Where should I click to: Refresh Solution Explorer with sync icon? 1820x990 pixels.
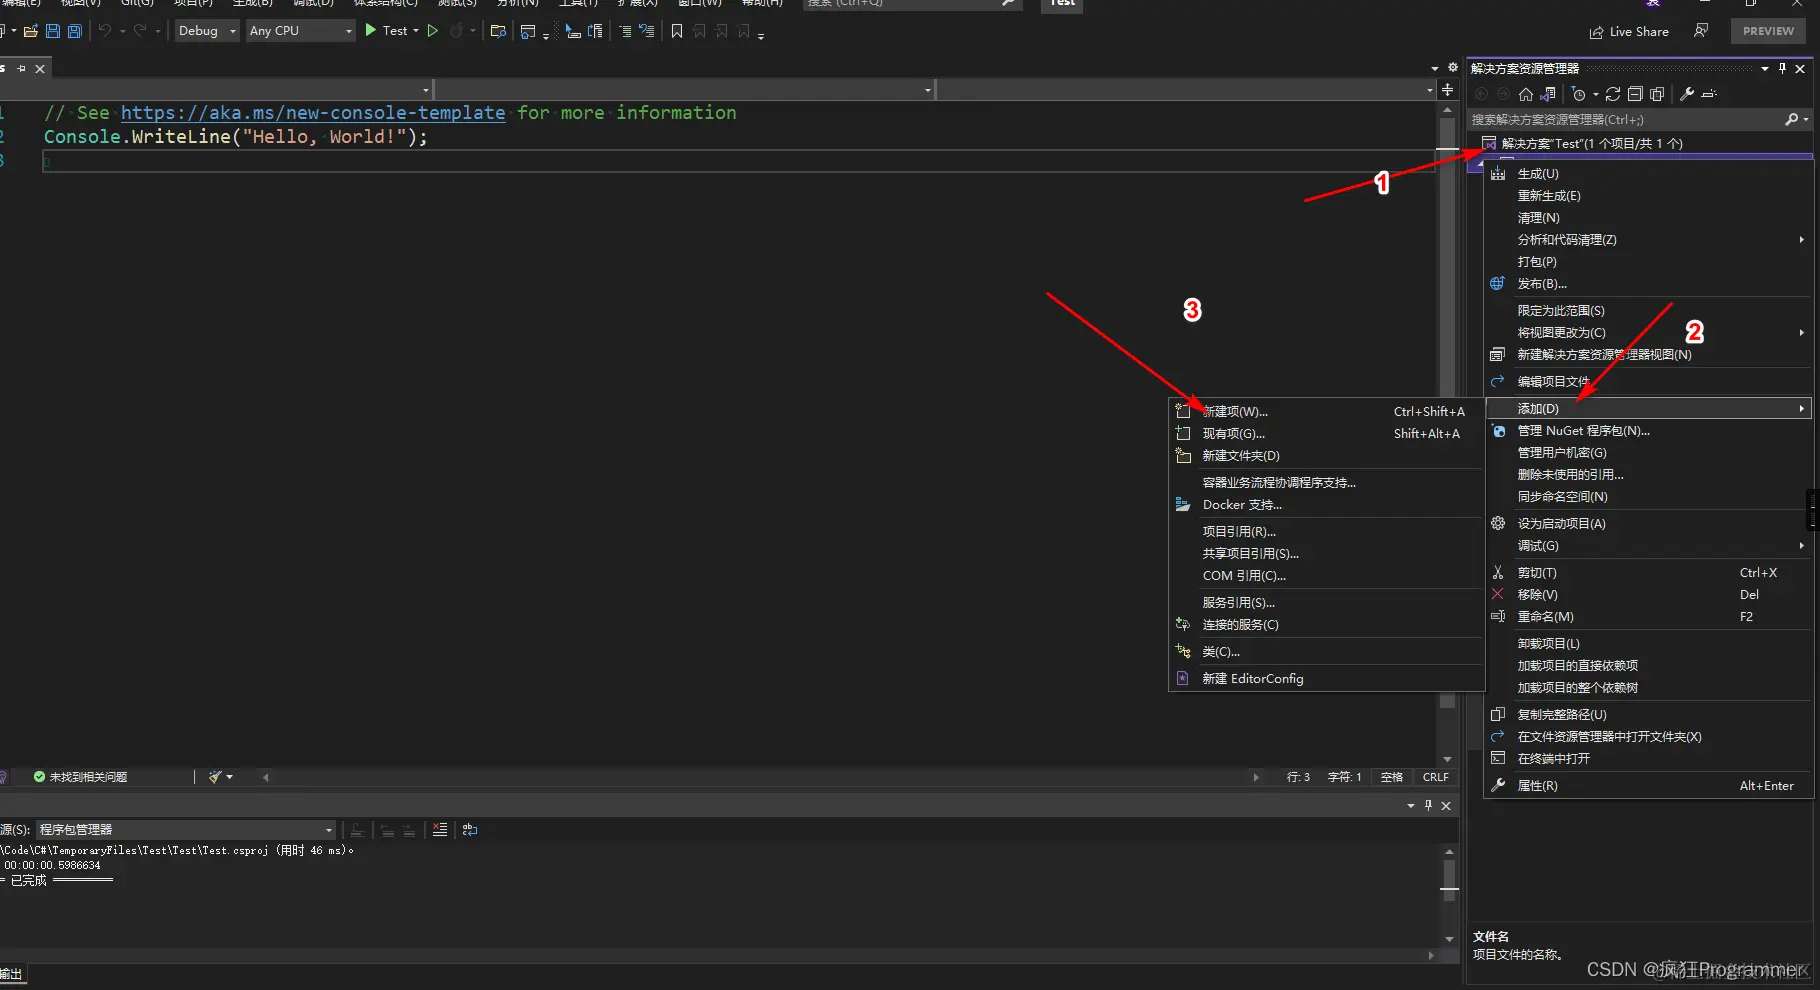click(x=1613, y=94)
